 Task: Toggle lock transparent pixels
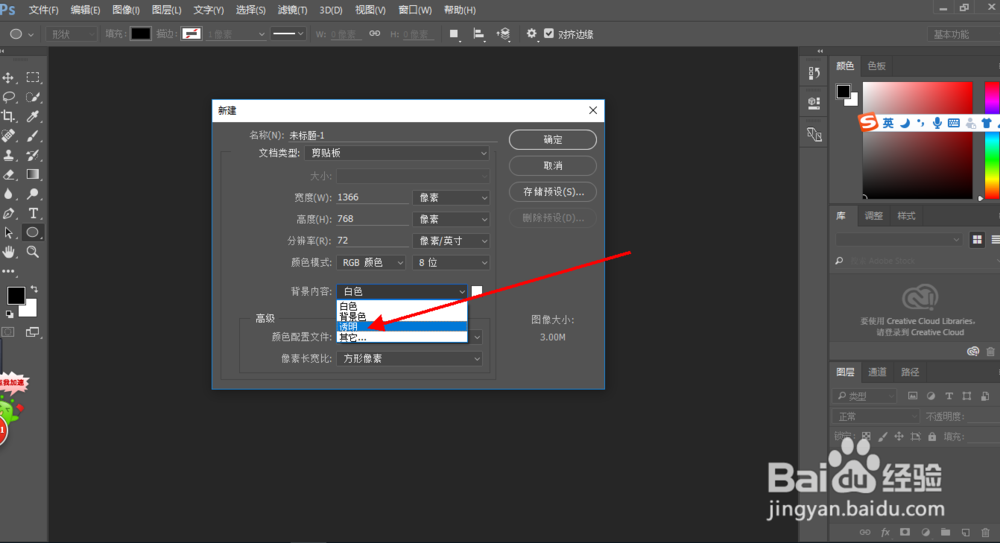(x=866, y=436)
